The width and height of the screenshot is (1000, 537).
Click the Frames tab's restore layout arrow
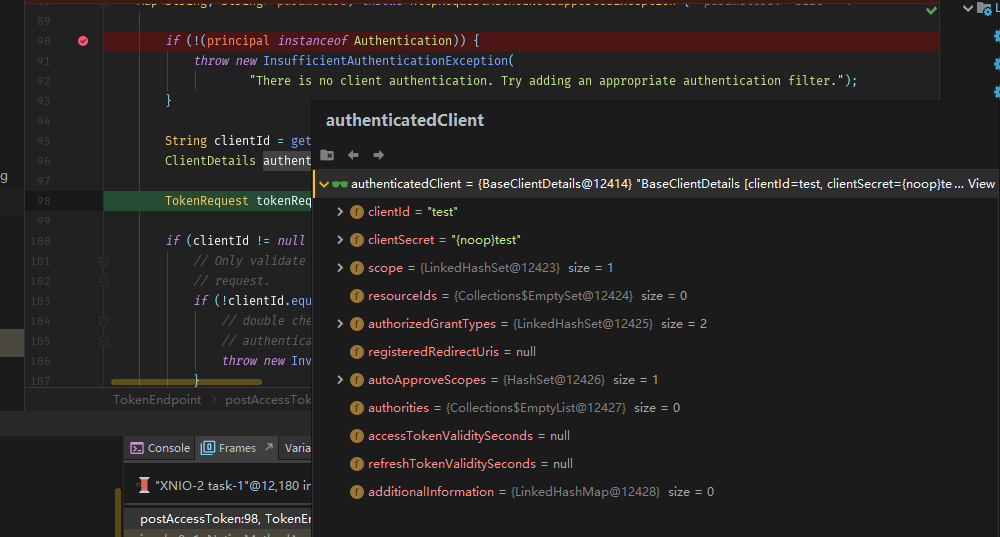(x=268, y=447)
